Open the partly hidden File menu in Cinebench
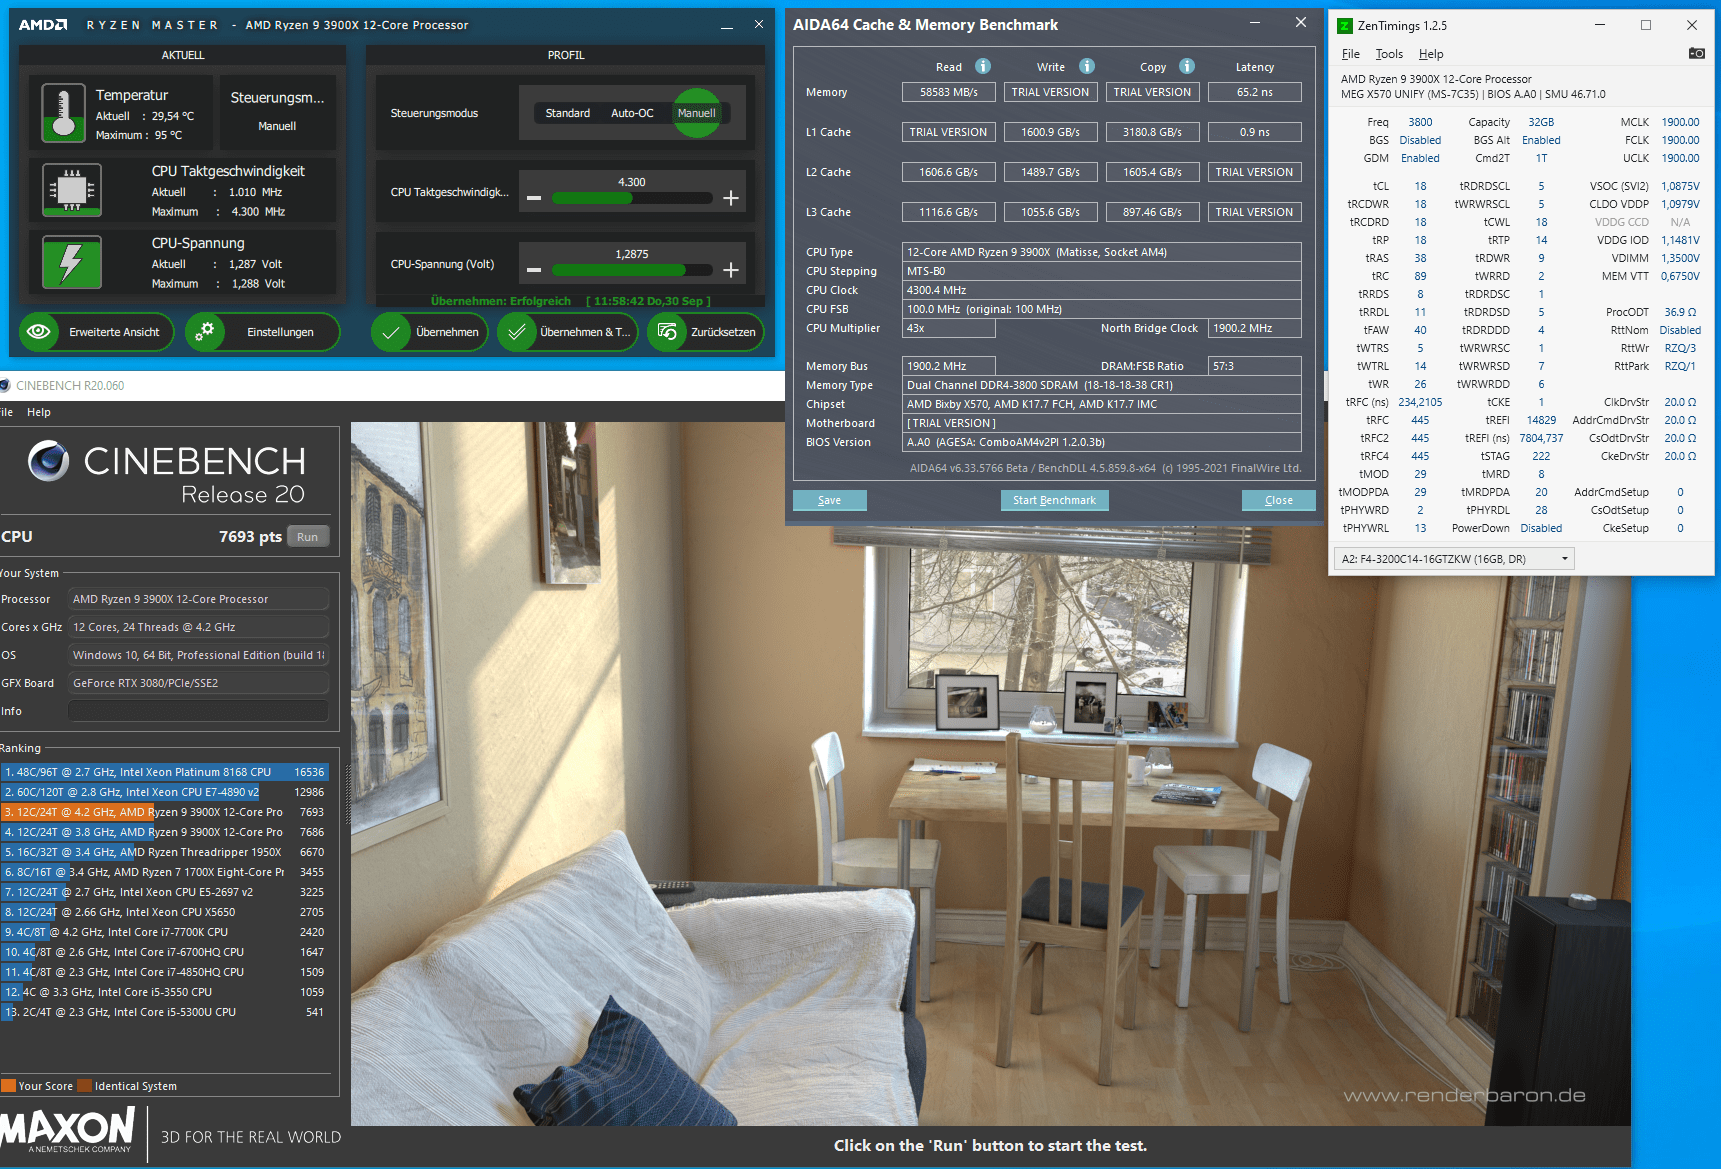This screenshot has height=1169, width=1721. coord(6,412)
